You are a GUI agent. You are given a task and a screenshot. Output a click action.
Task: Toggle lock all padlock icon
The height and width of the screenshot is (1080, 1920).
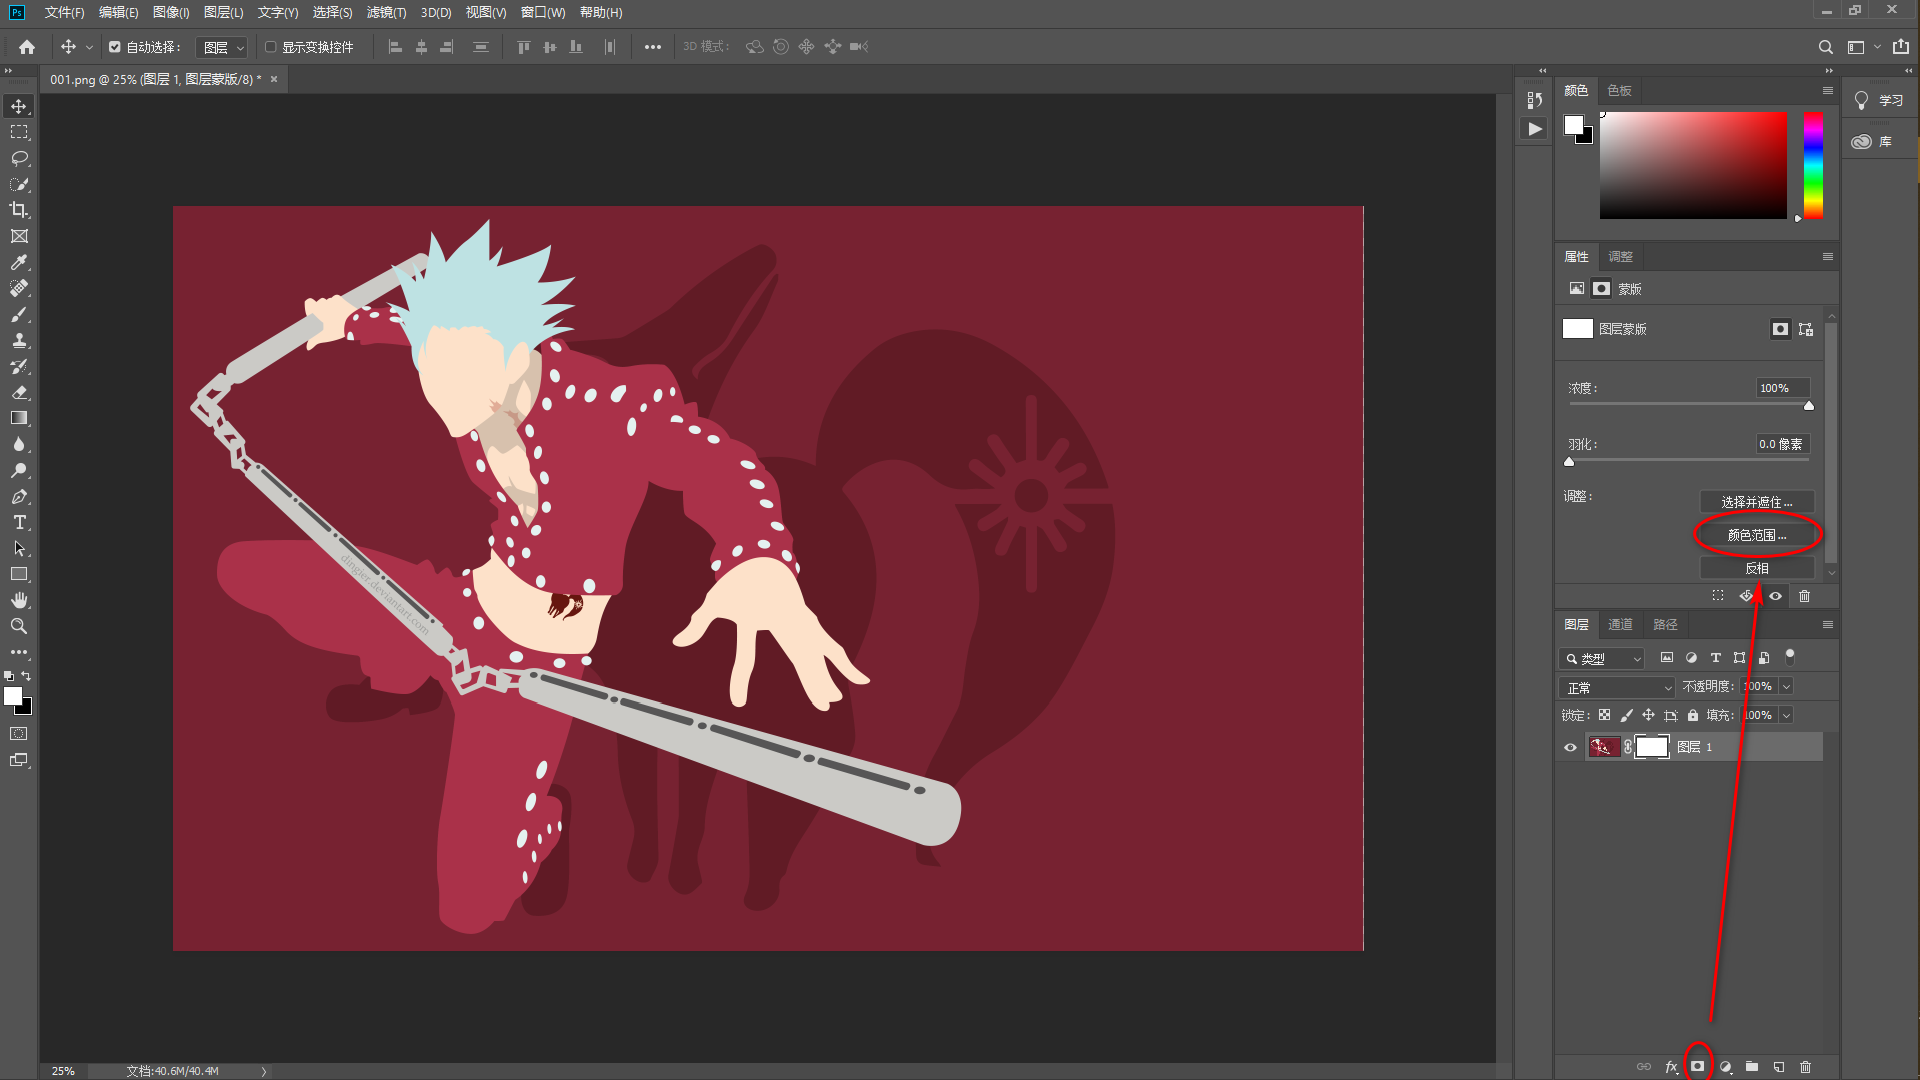tap(1693, 715)
